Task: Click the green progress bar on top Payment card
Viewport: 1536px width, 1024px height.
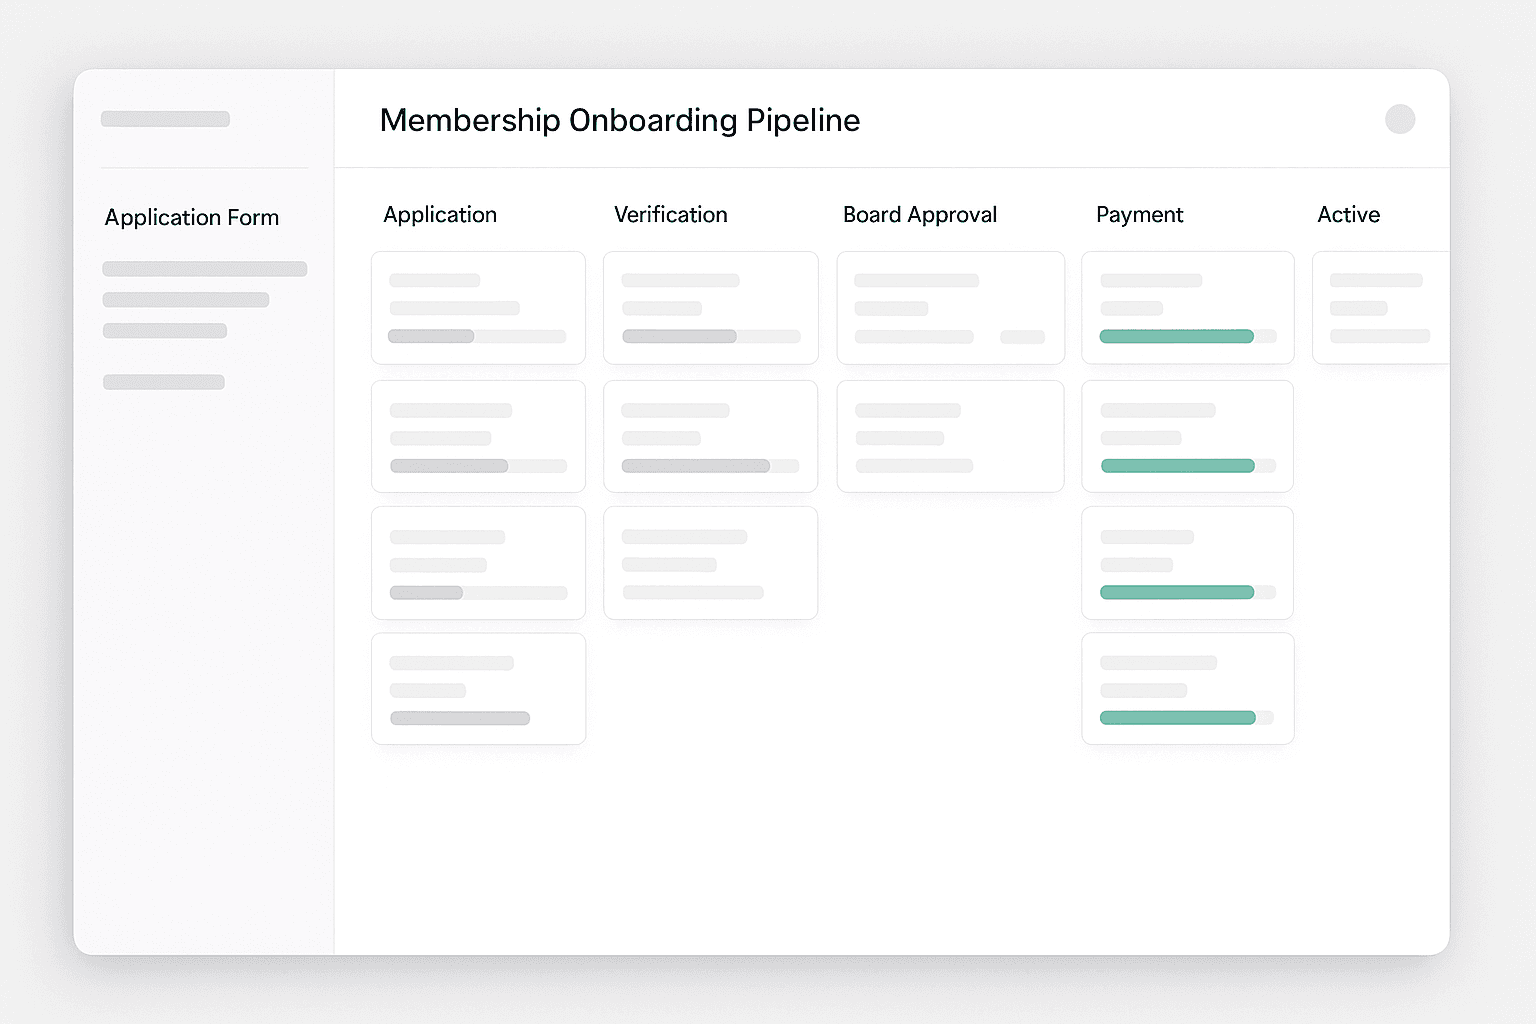Action: tap(1176, 336)
